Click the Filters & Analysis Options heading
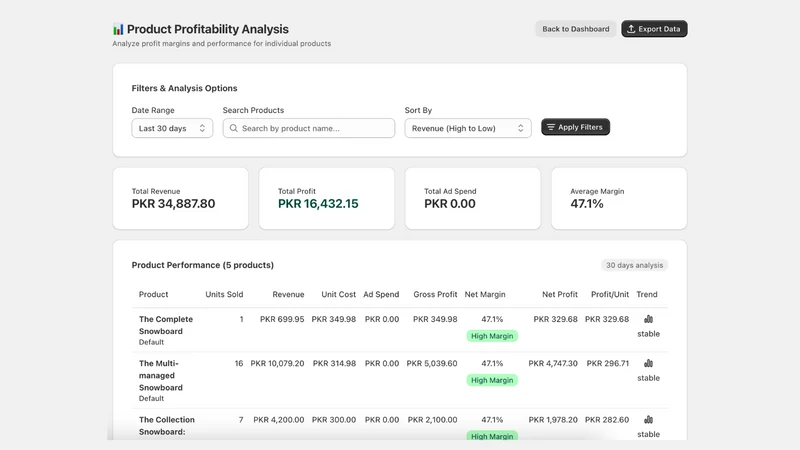 (184, 88)
